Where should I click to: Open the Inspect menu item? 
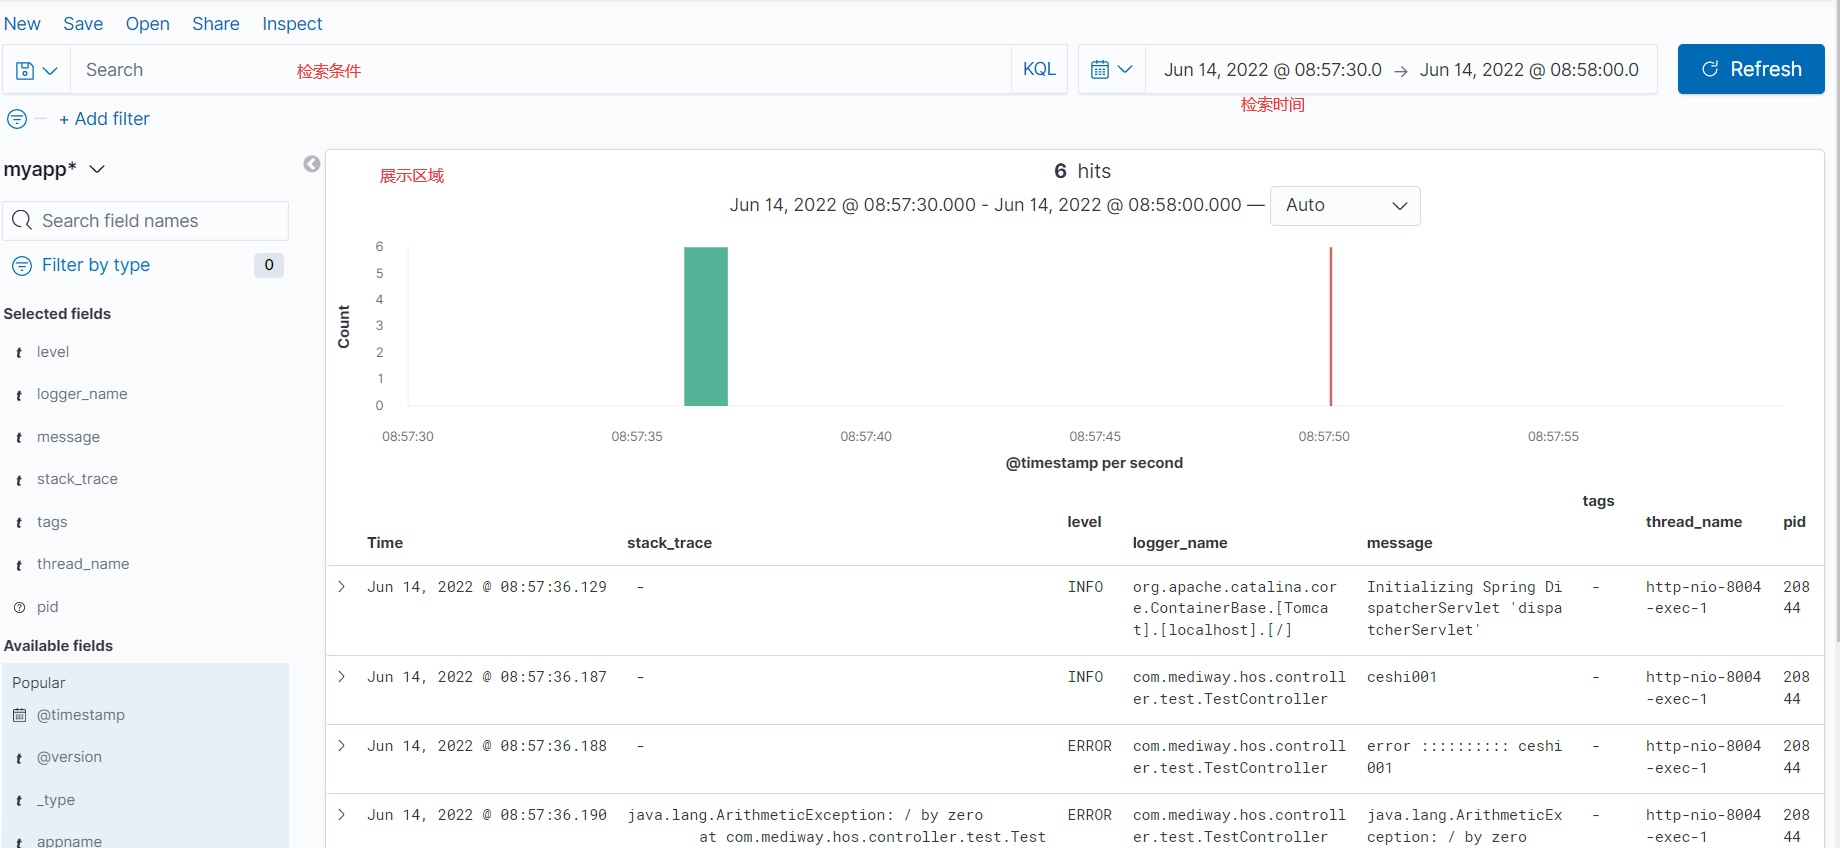pos(292,24)
